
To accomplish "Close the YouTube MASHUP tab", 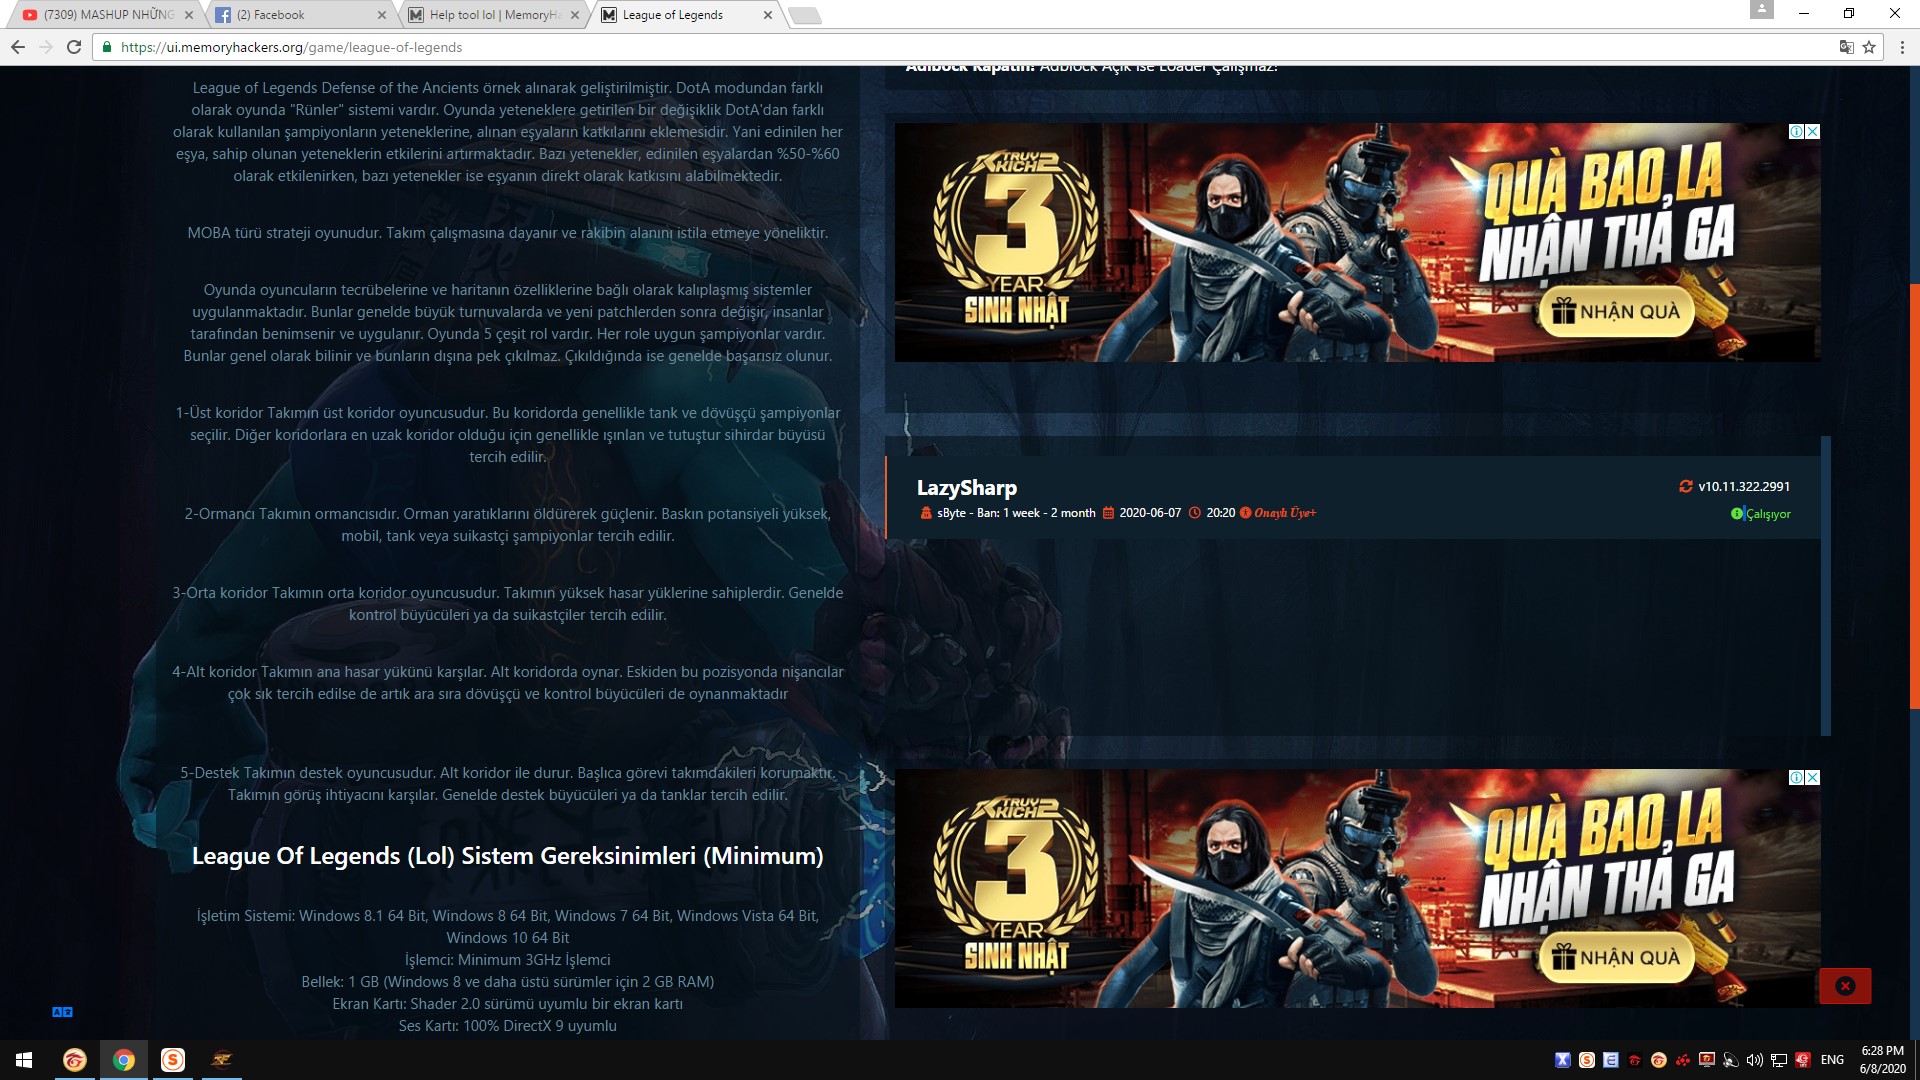I will click(189, 15).
